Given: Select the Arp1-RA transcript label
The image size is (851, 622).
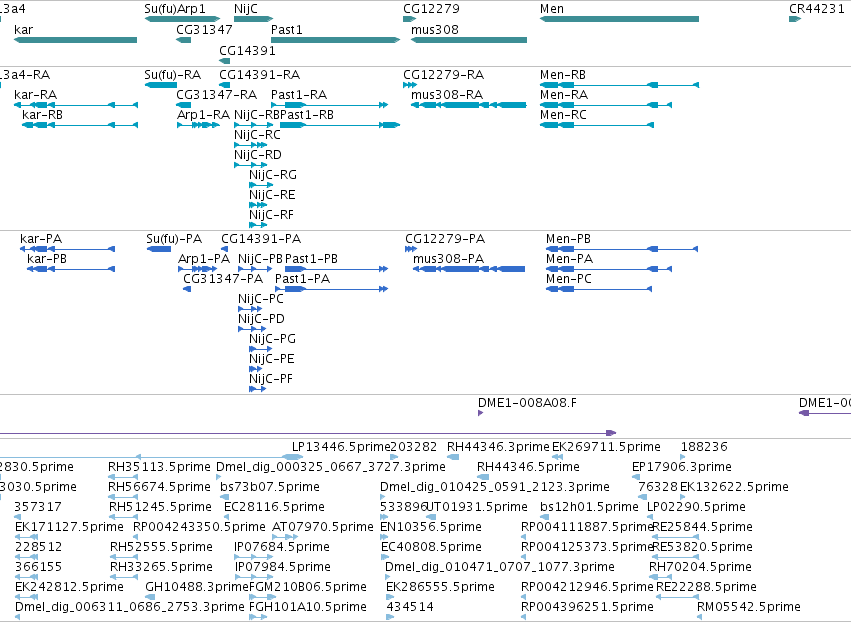Looking at the screenshot, I should 204,115.
